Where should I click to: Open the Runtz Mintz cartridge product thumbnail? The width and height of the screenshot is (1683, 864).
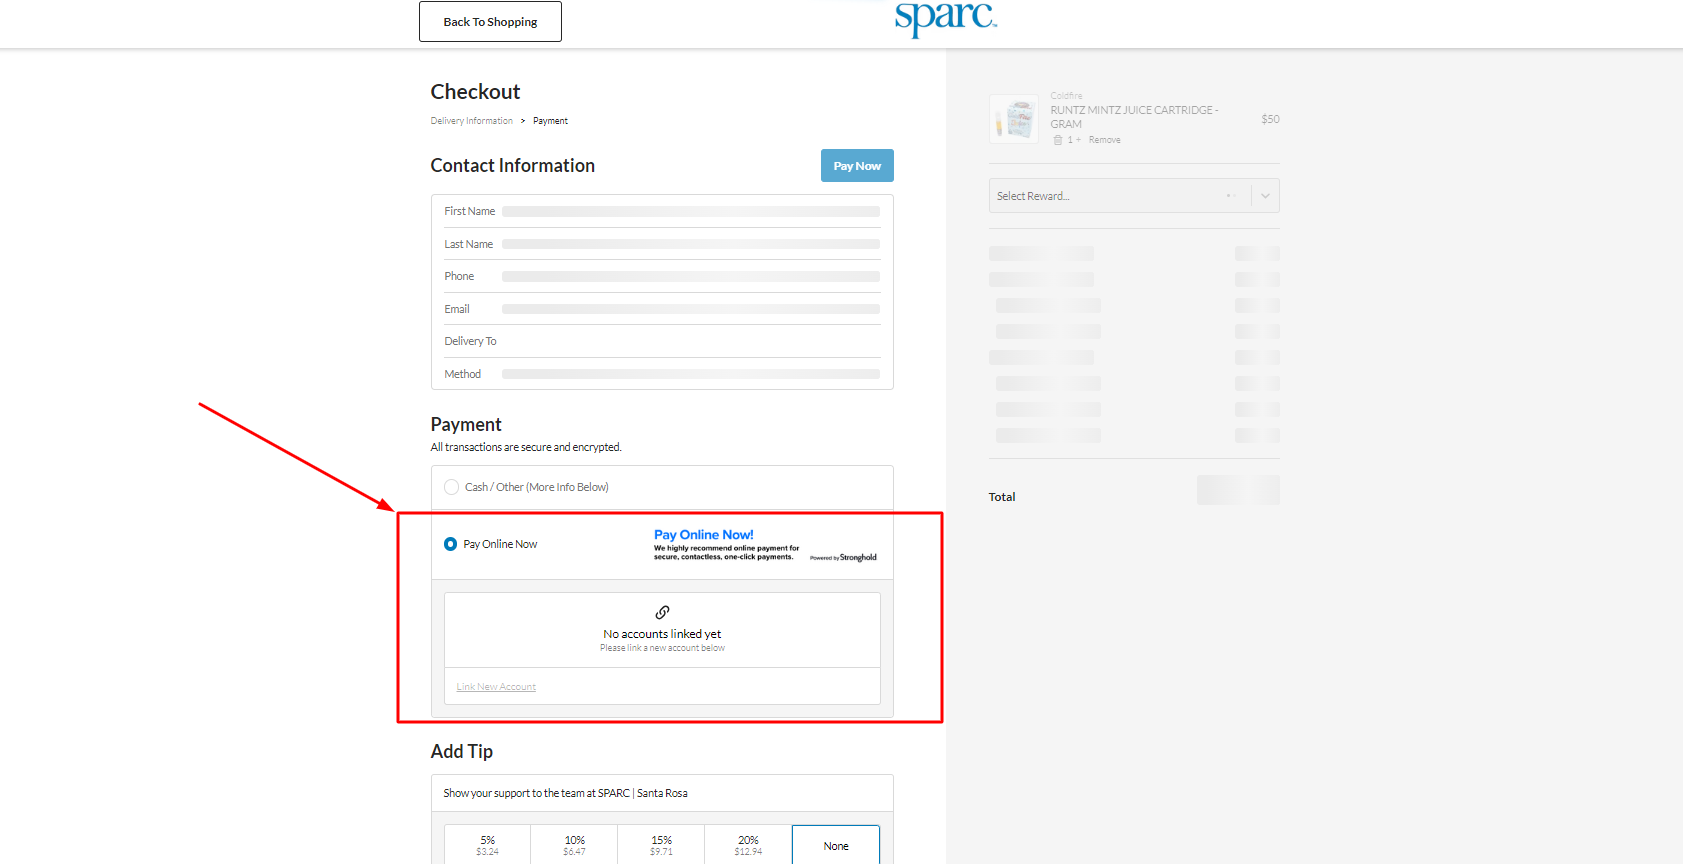pos(1014,119)
